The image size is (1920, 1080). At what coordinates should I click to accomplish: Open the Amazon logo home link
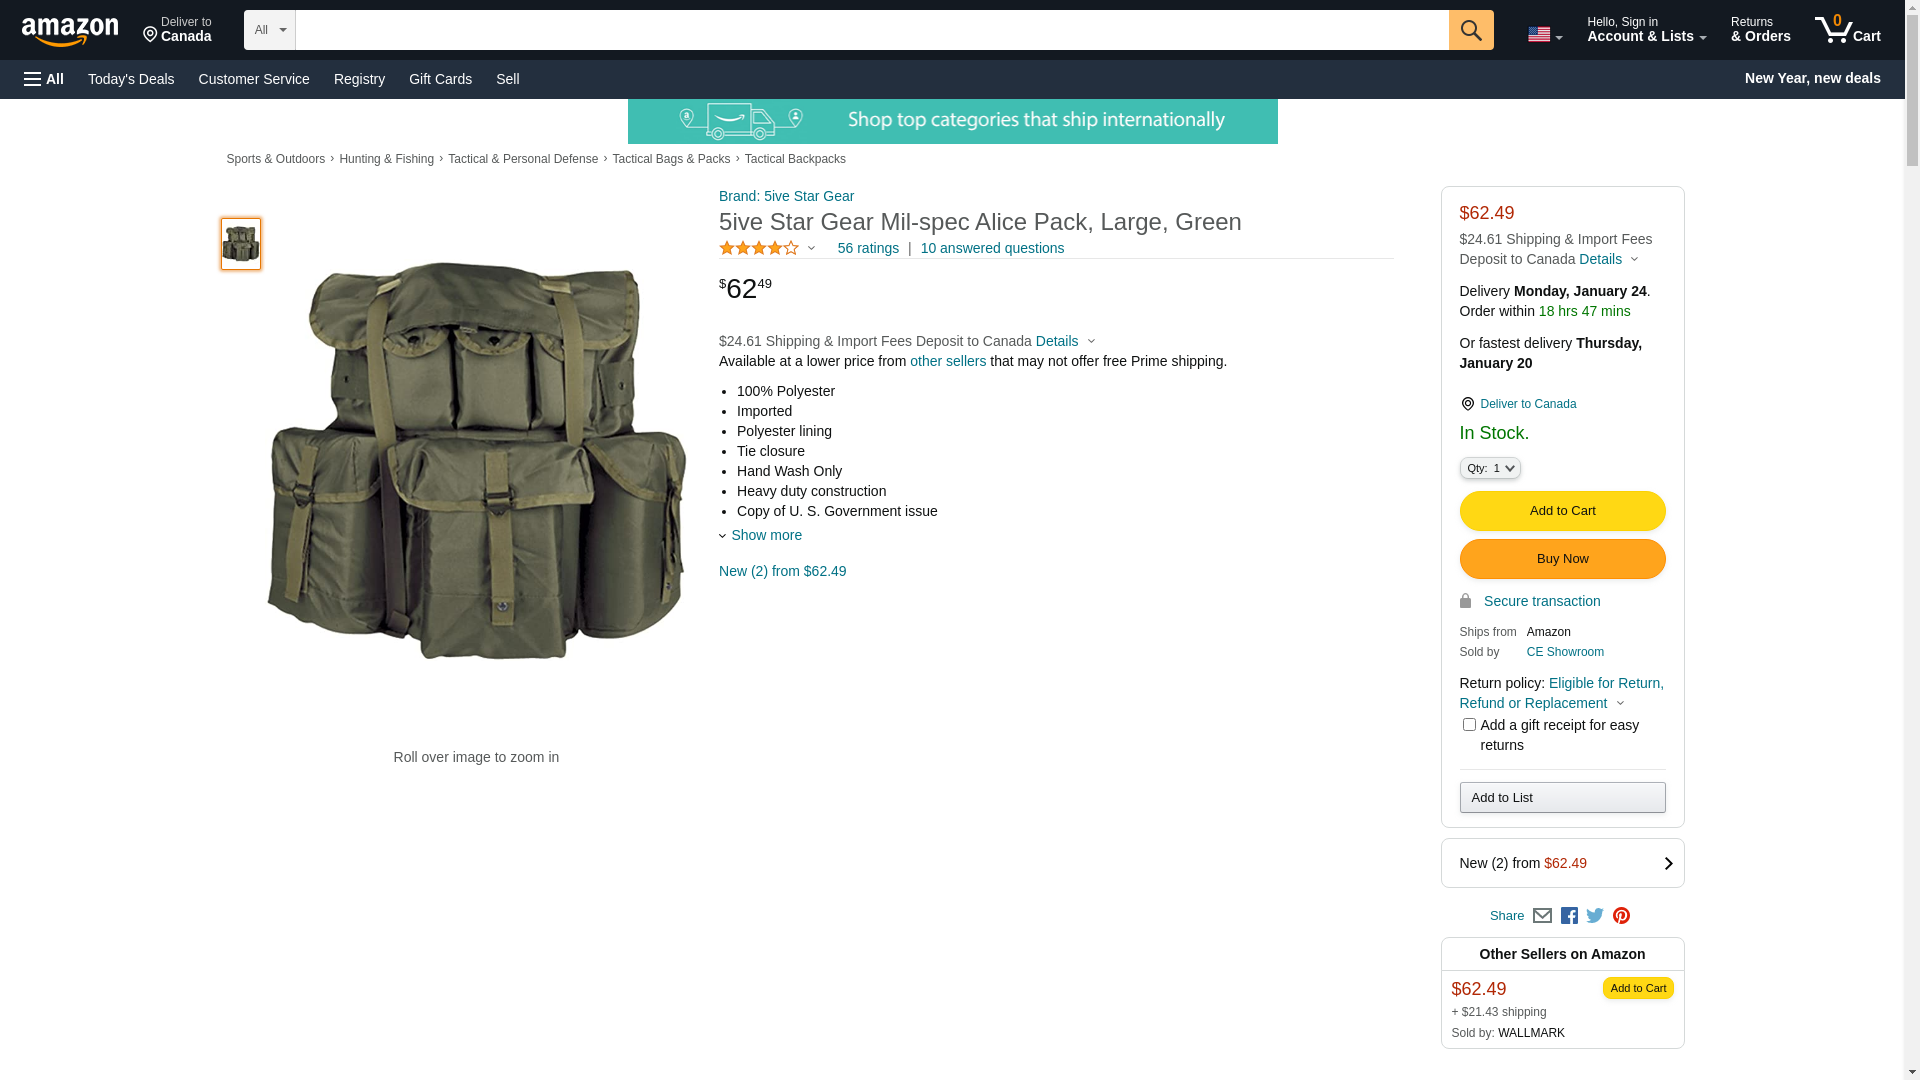(x=70, y=32)
